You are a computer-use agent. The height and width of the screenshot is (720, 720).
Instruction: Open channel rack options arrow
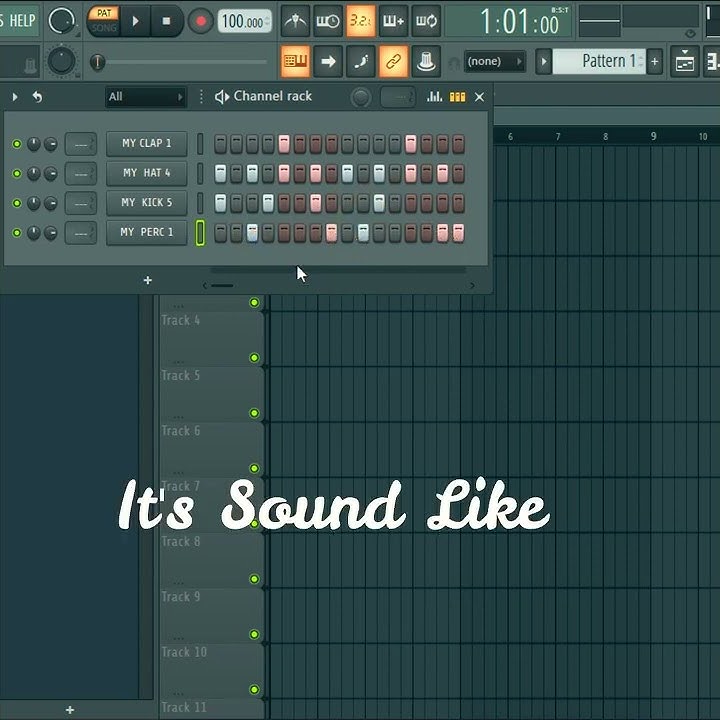click(15, 97)
